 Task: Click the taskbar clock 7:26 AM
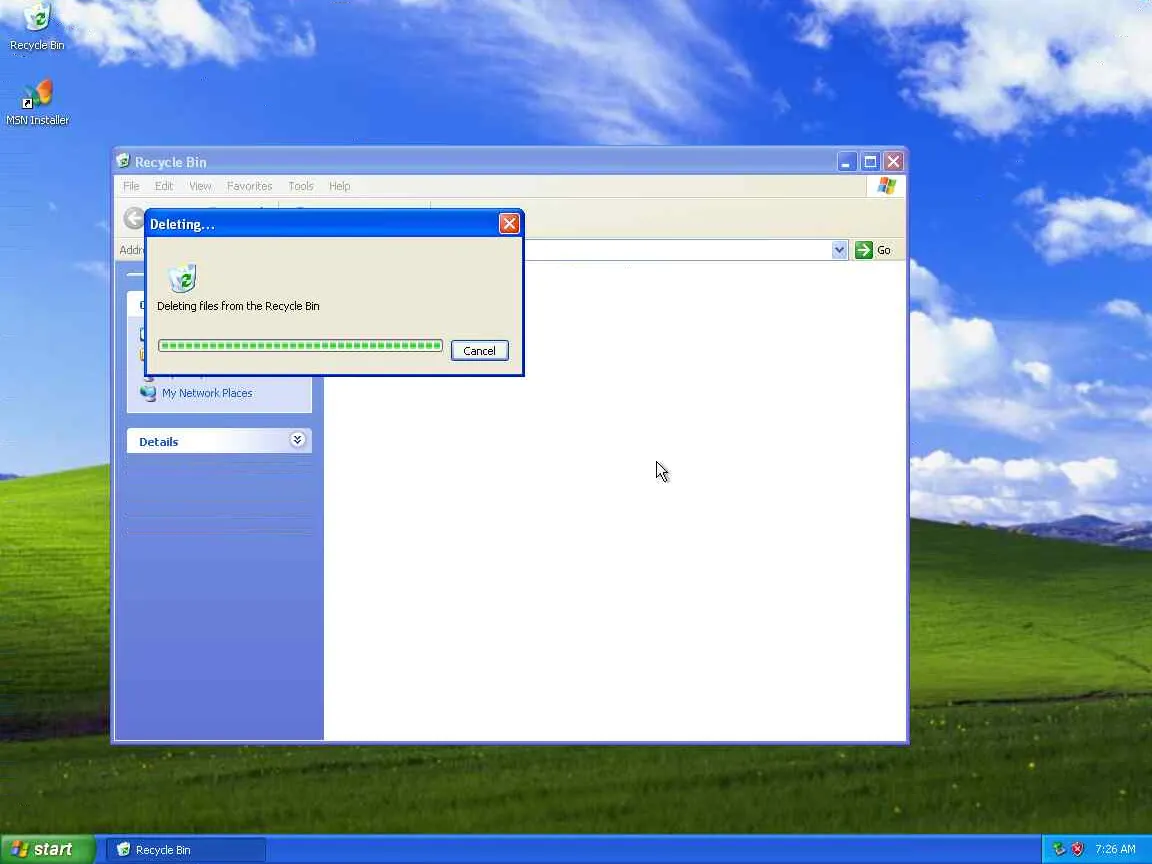click(1115, 849)
